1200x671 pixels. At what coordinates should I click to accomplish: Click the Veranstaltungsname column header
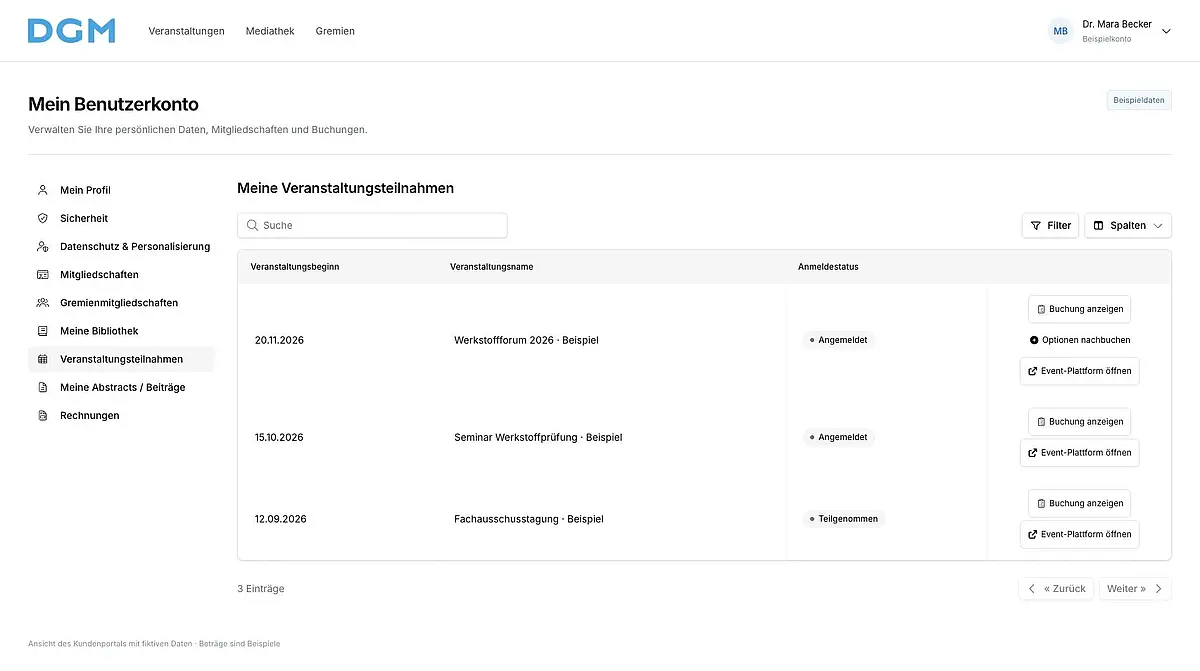point(491,267)
